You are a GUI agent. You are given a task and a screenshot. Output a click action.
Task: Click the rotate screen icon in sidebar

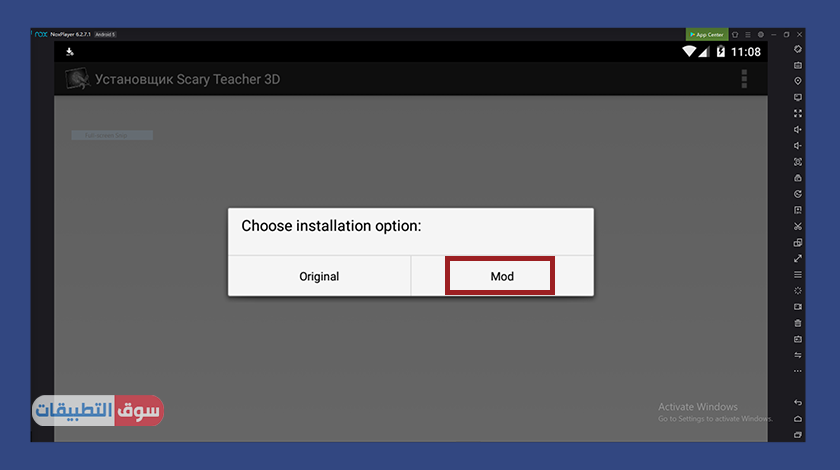click(x=798, y=49)
